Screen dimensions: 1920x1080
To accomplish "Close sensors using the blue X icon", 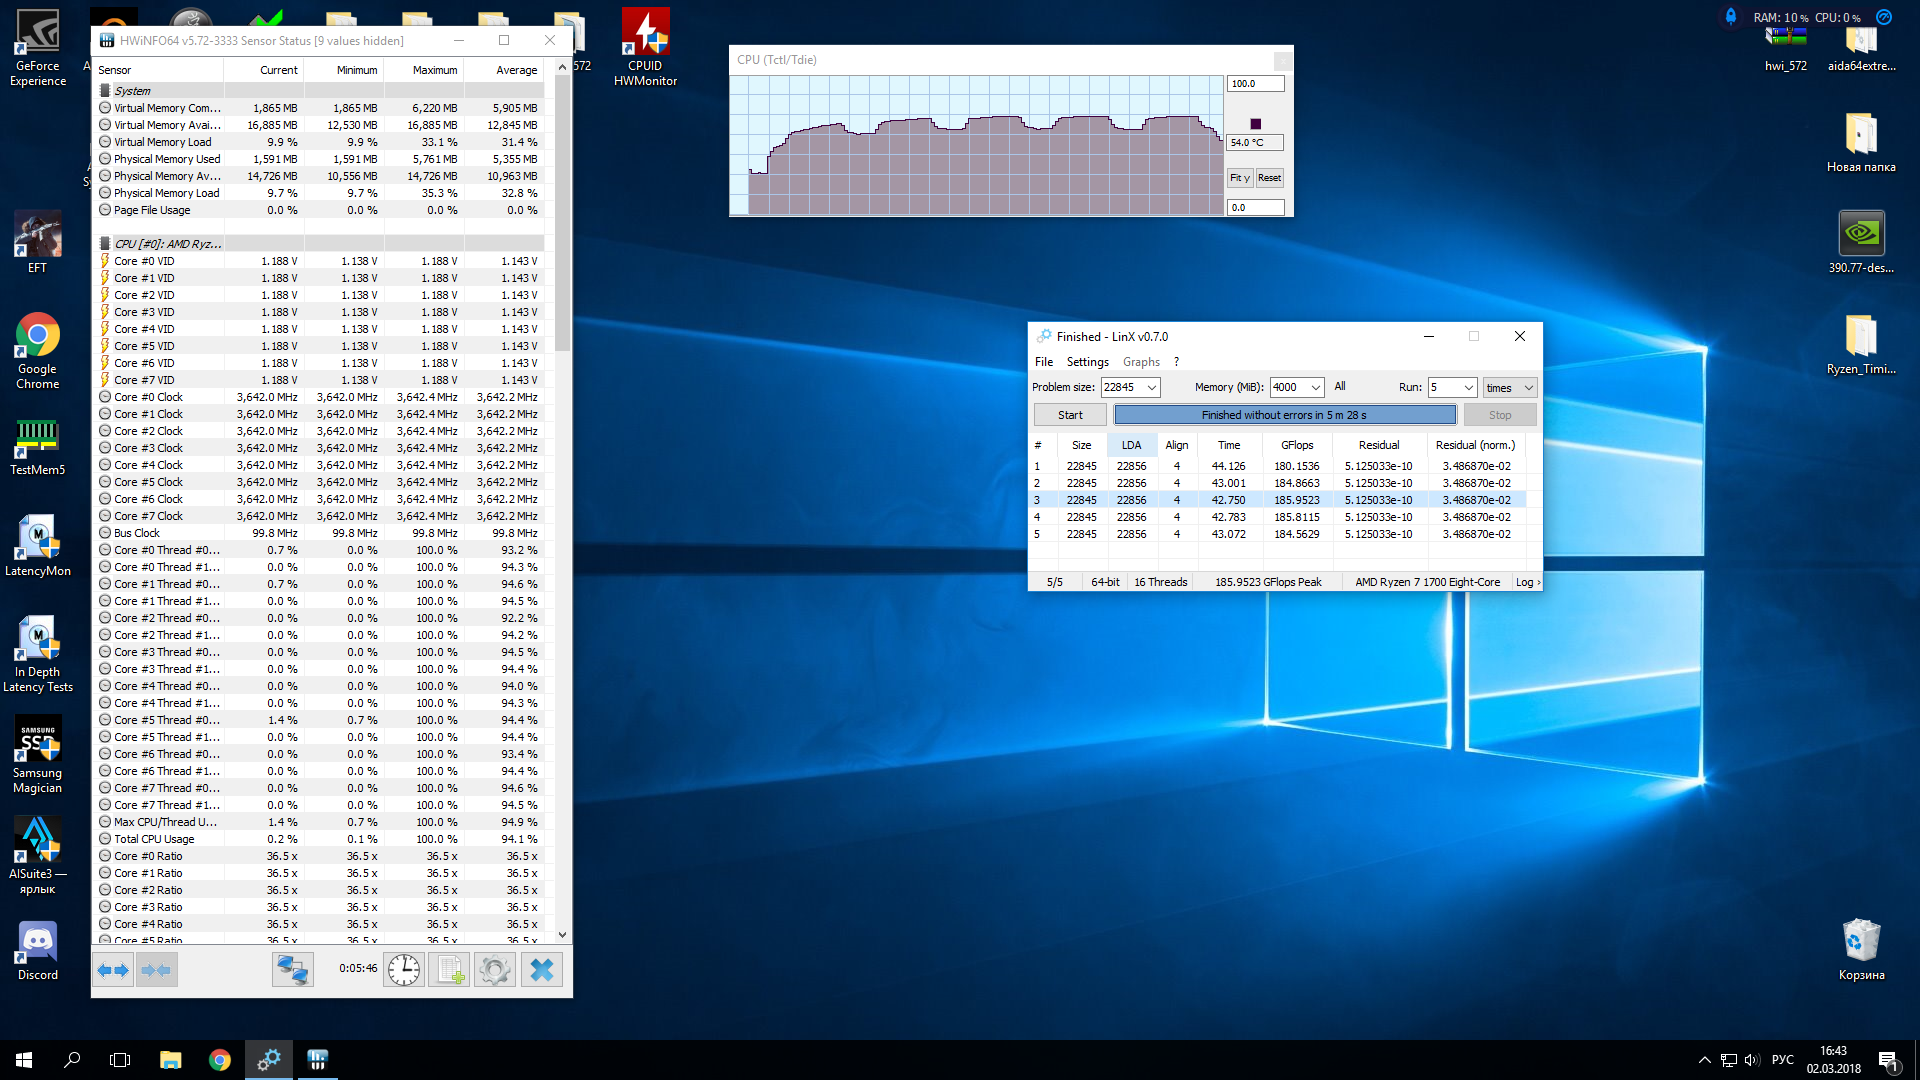I will (x=542, y=970).
